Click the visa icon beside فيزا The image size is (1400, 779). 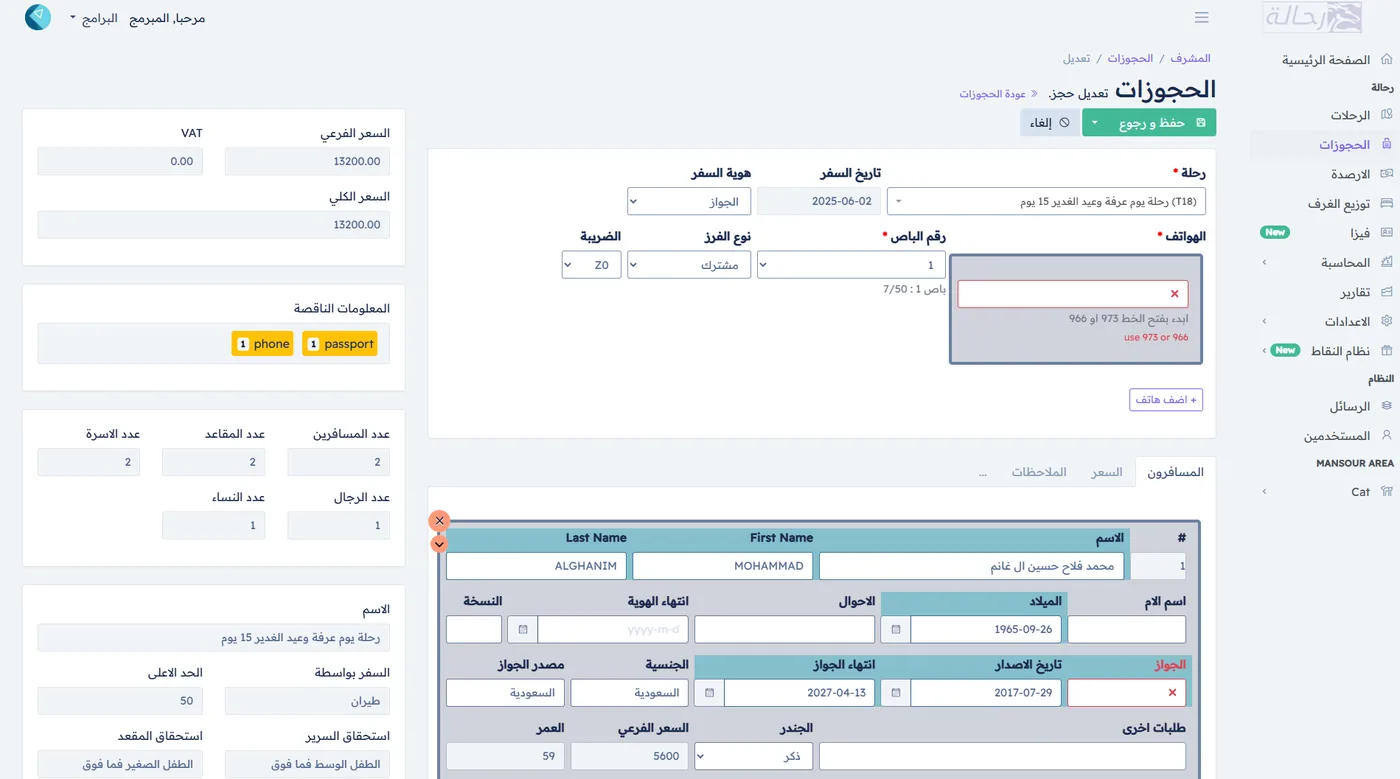click(1386, 233)
